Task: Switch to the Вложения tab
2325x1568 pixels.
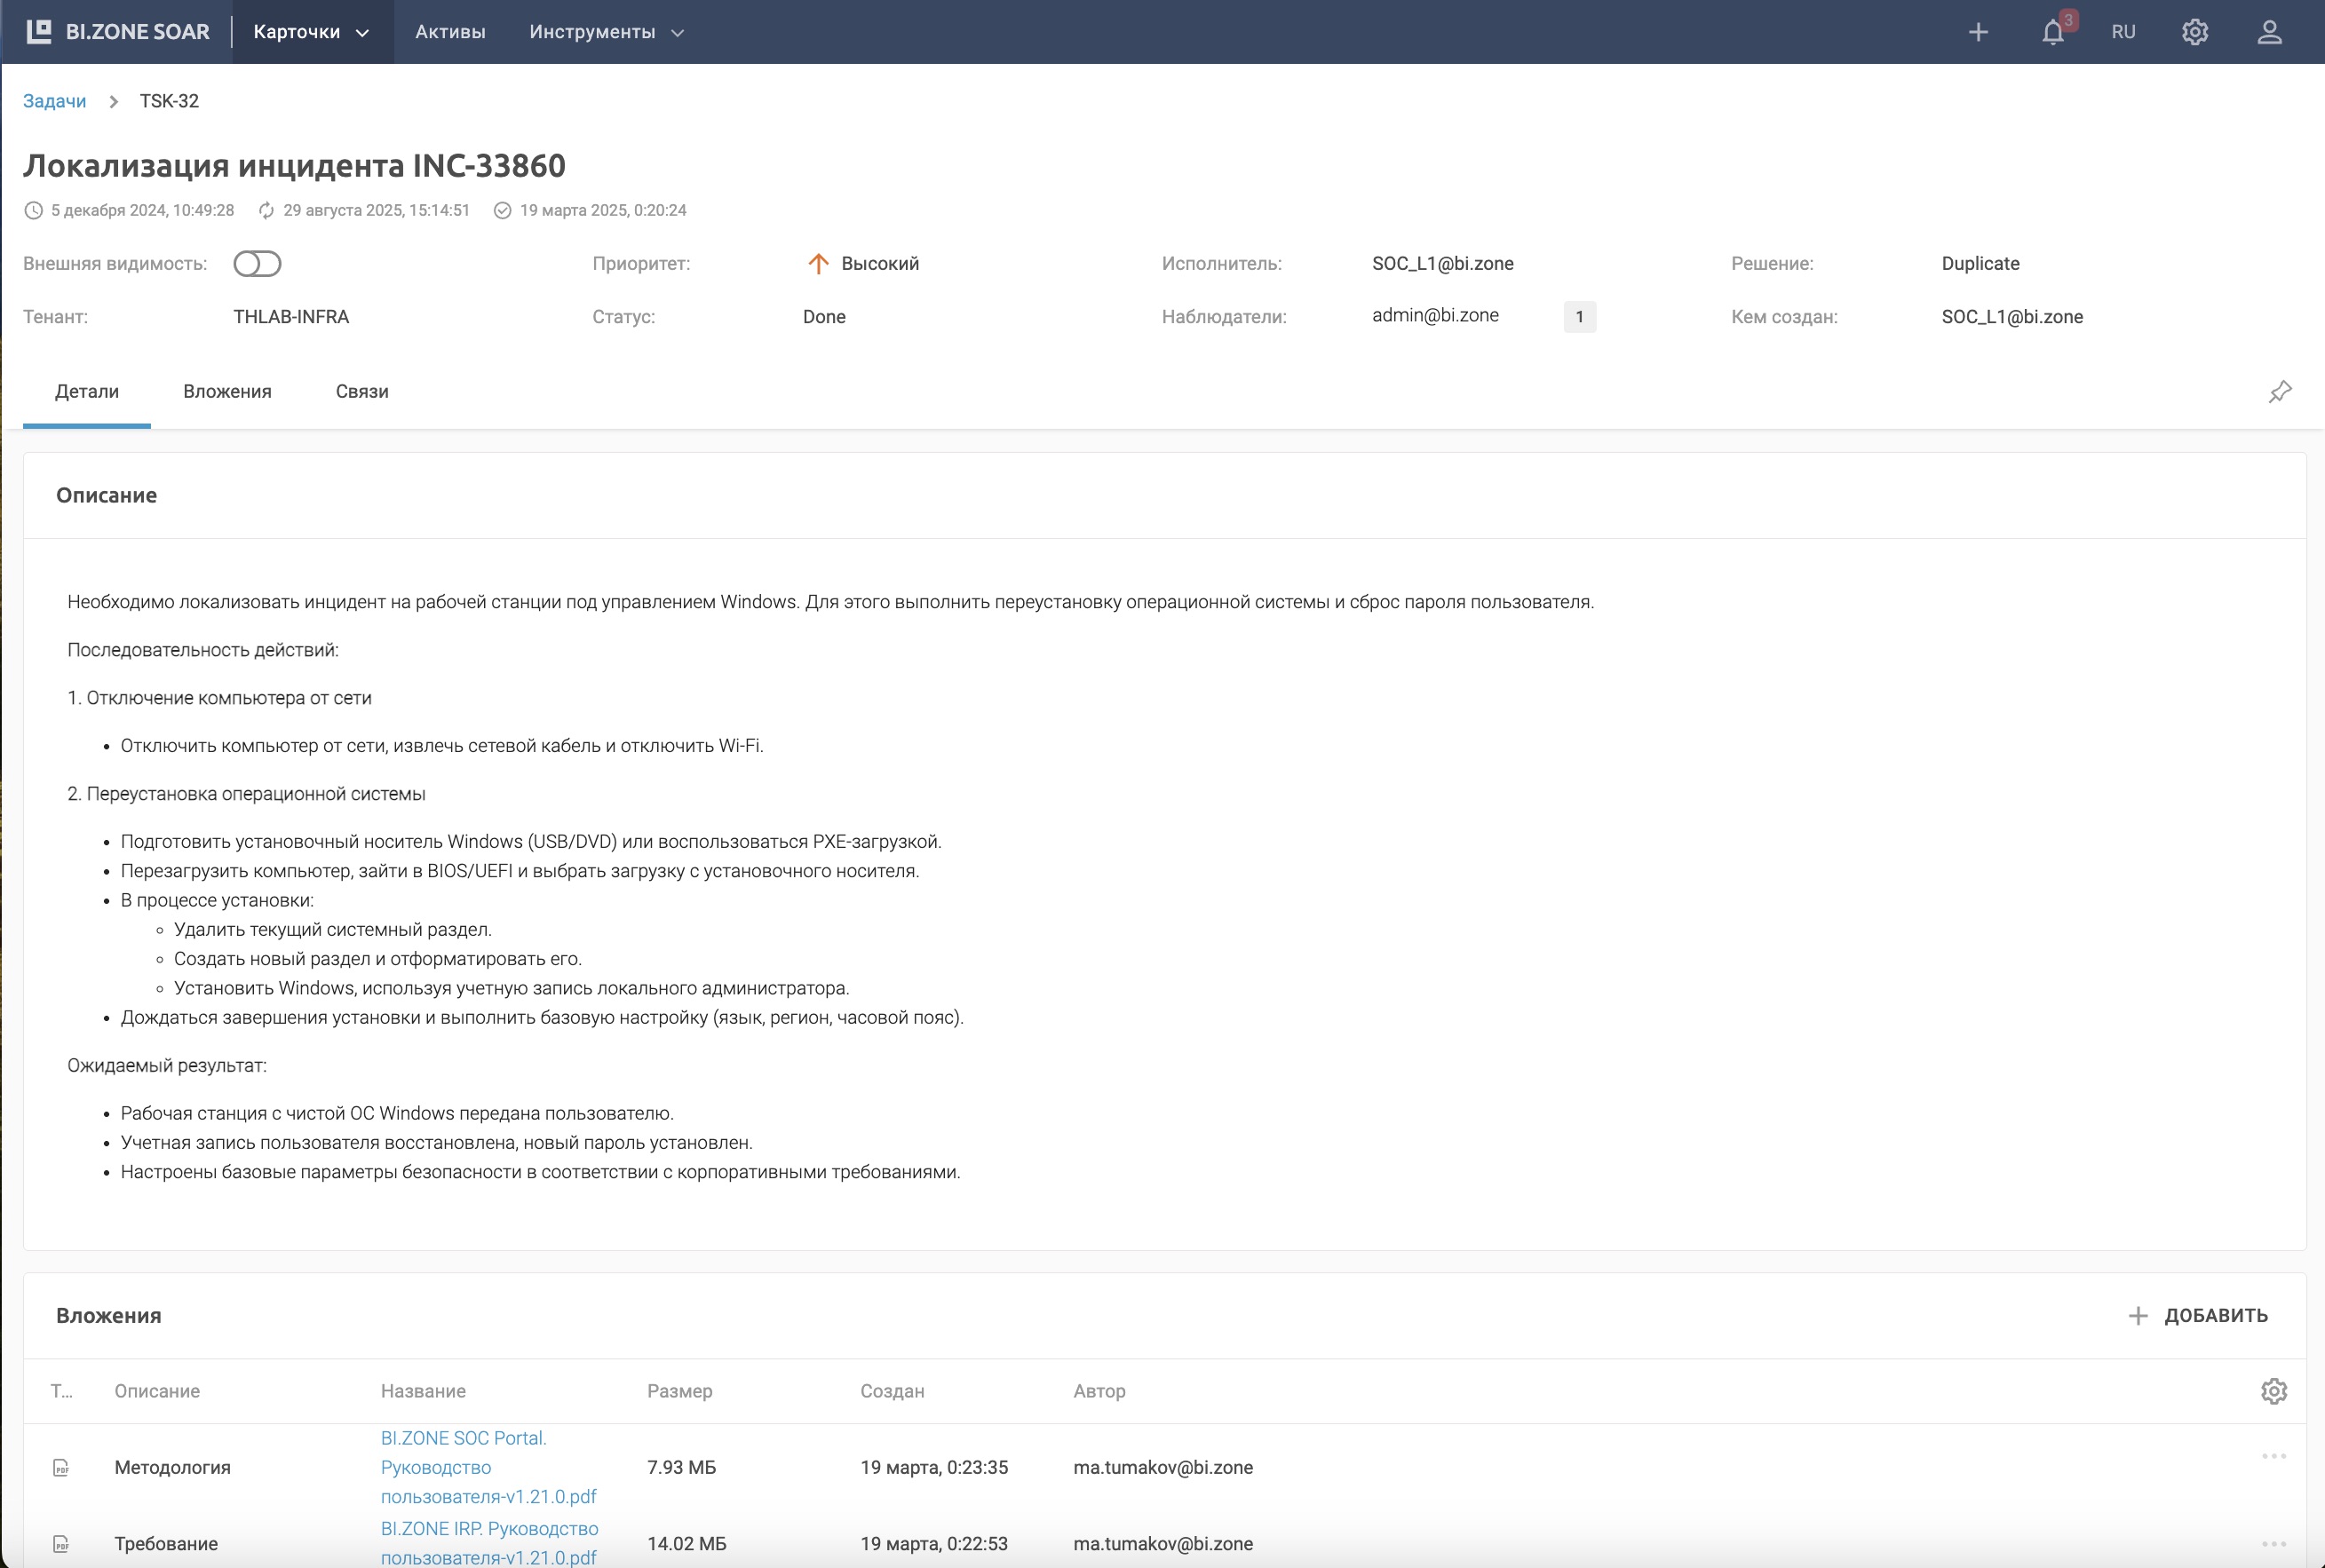Action: 227,392
